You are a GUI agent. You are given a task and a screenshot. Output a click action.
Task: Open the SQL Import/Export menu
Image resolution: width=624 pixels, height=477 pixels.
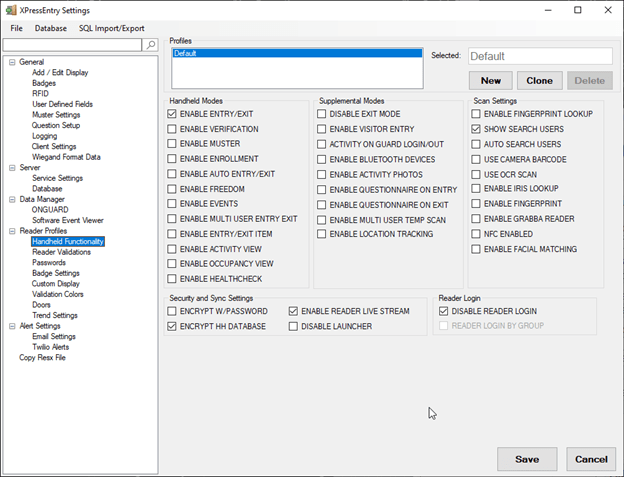coord(118,28)
